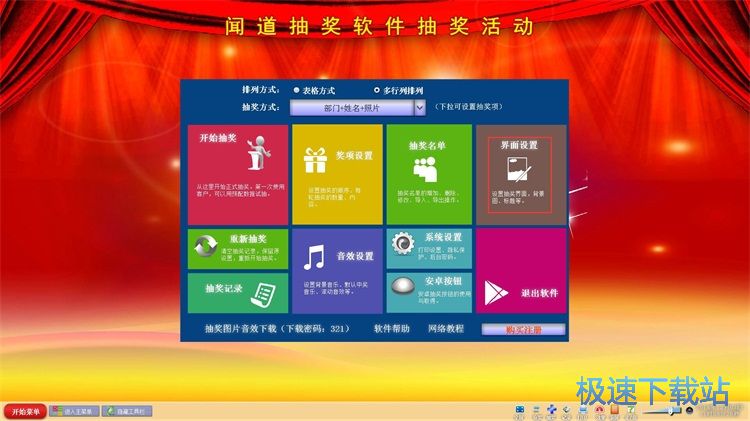Click the red 开始菜单 button
The image size is (750, 421).
[x=25, y=411]
